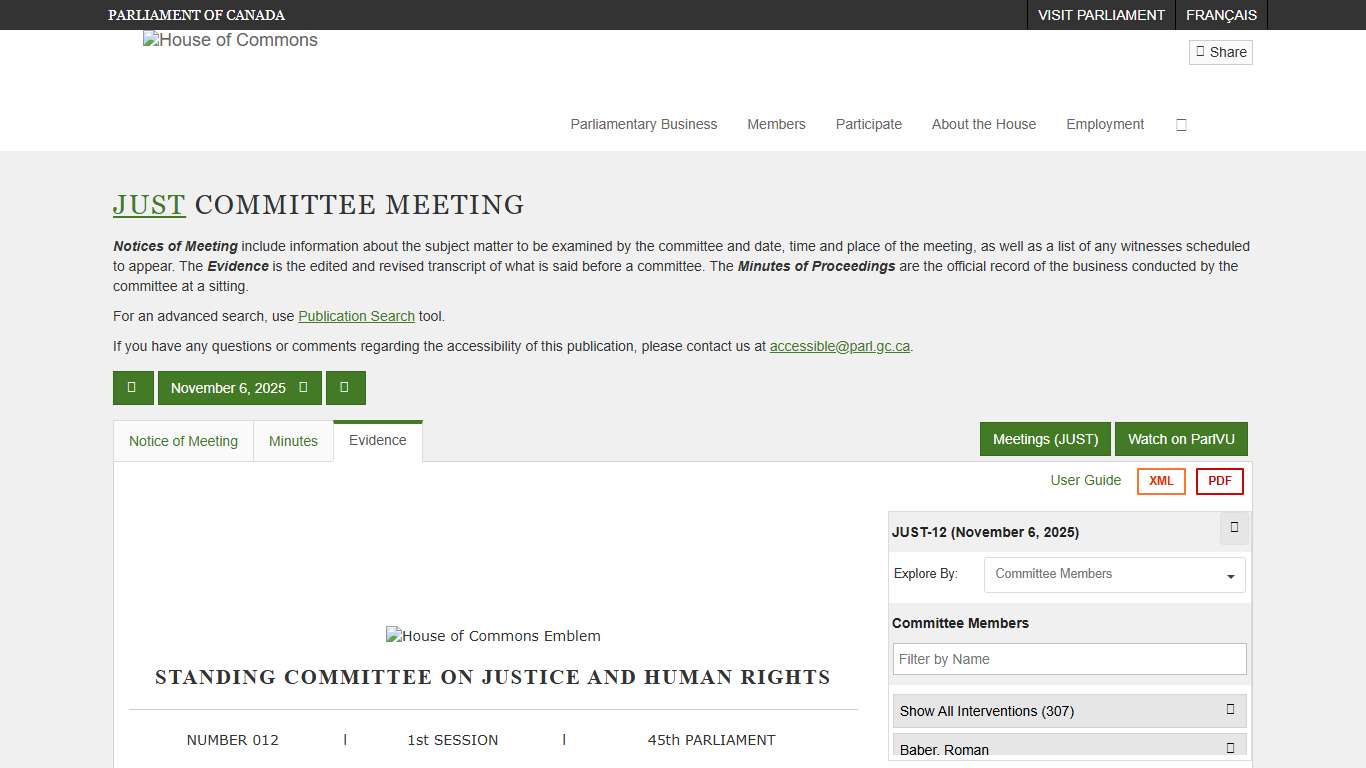Click the Filter by Name field
The image size is (1366, 768).
click(1068, 659)
